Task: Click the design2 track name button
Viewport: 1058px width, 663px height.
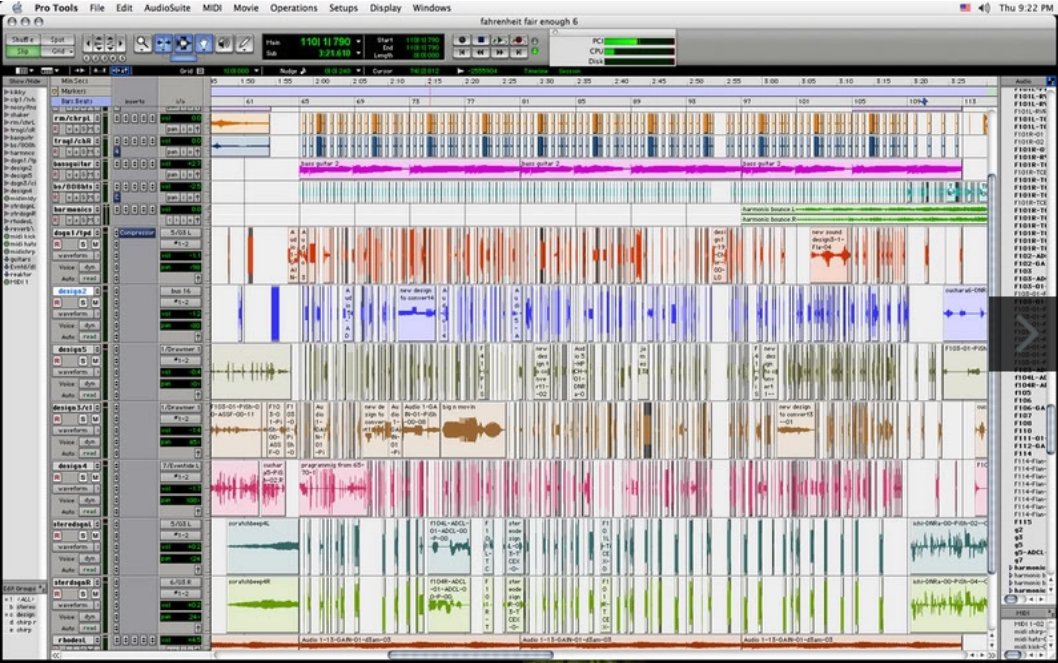Action: tap(73, 291)
